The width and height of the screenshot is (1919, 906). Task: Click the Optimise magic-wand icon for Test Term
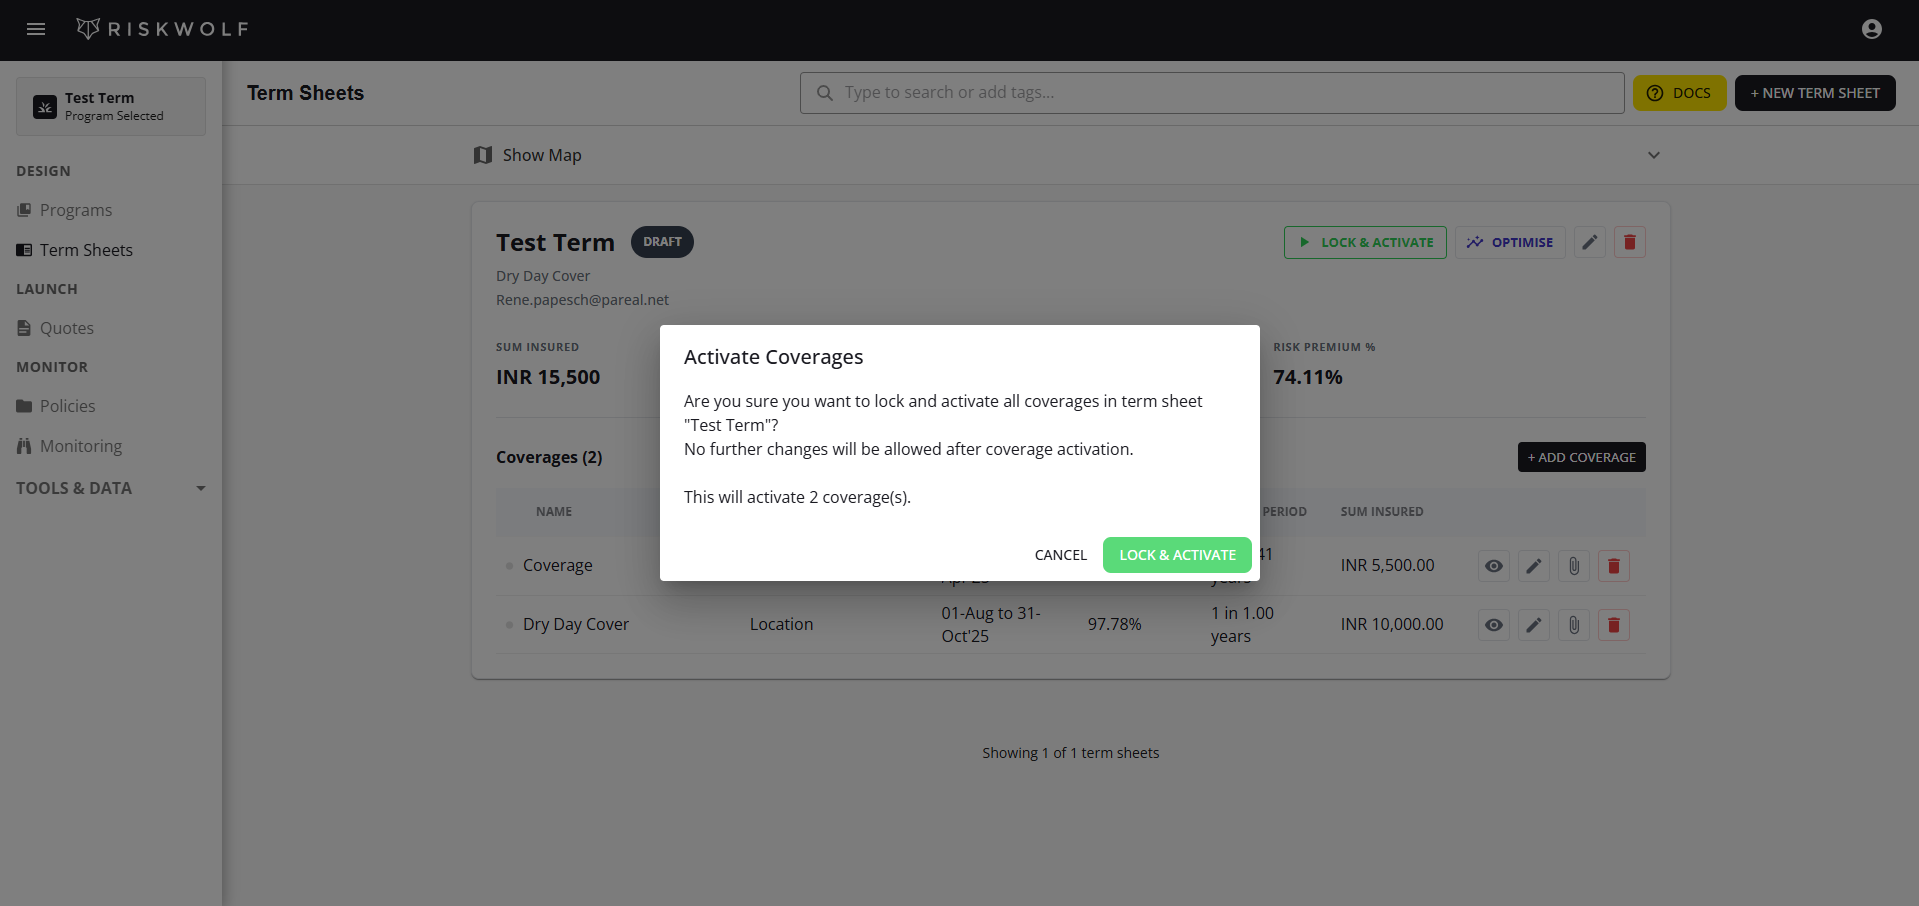1475,242
